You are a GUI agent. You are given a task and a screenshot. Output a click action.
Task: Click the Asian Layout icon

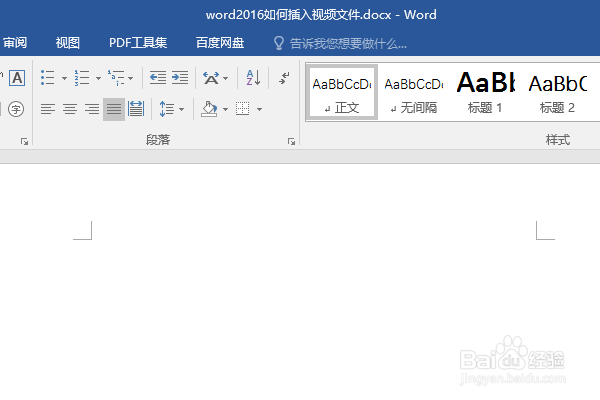[211, 78]
